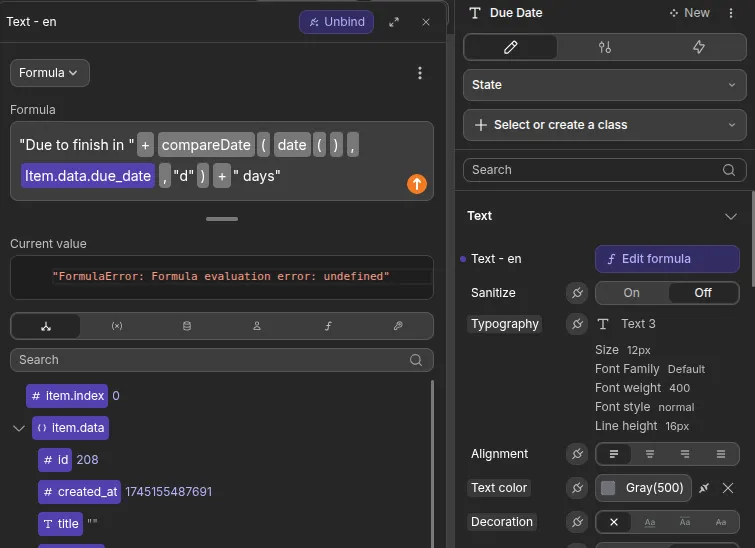Switch to the wrench tools tab
This screenshot has width=755, height=548.
pyautogui.click(x=398, y=326)
